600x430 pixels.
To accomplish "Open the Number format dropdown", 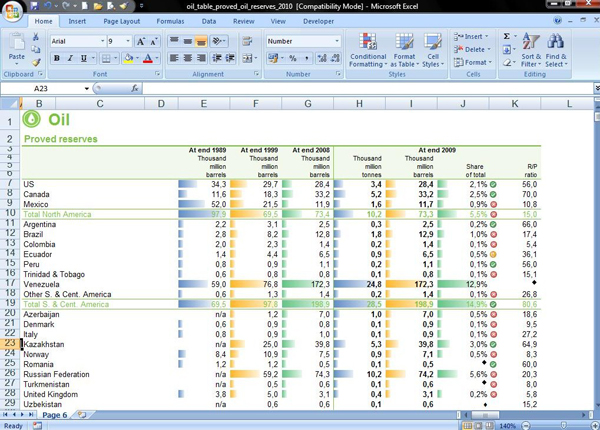I will (x=336, y=41).
